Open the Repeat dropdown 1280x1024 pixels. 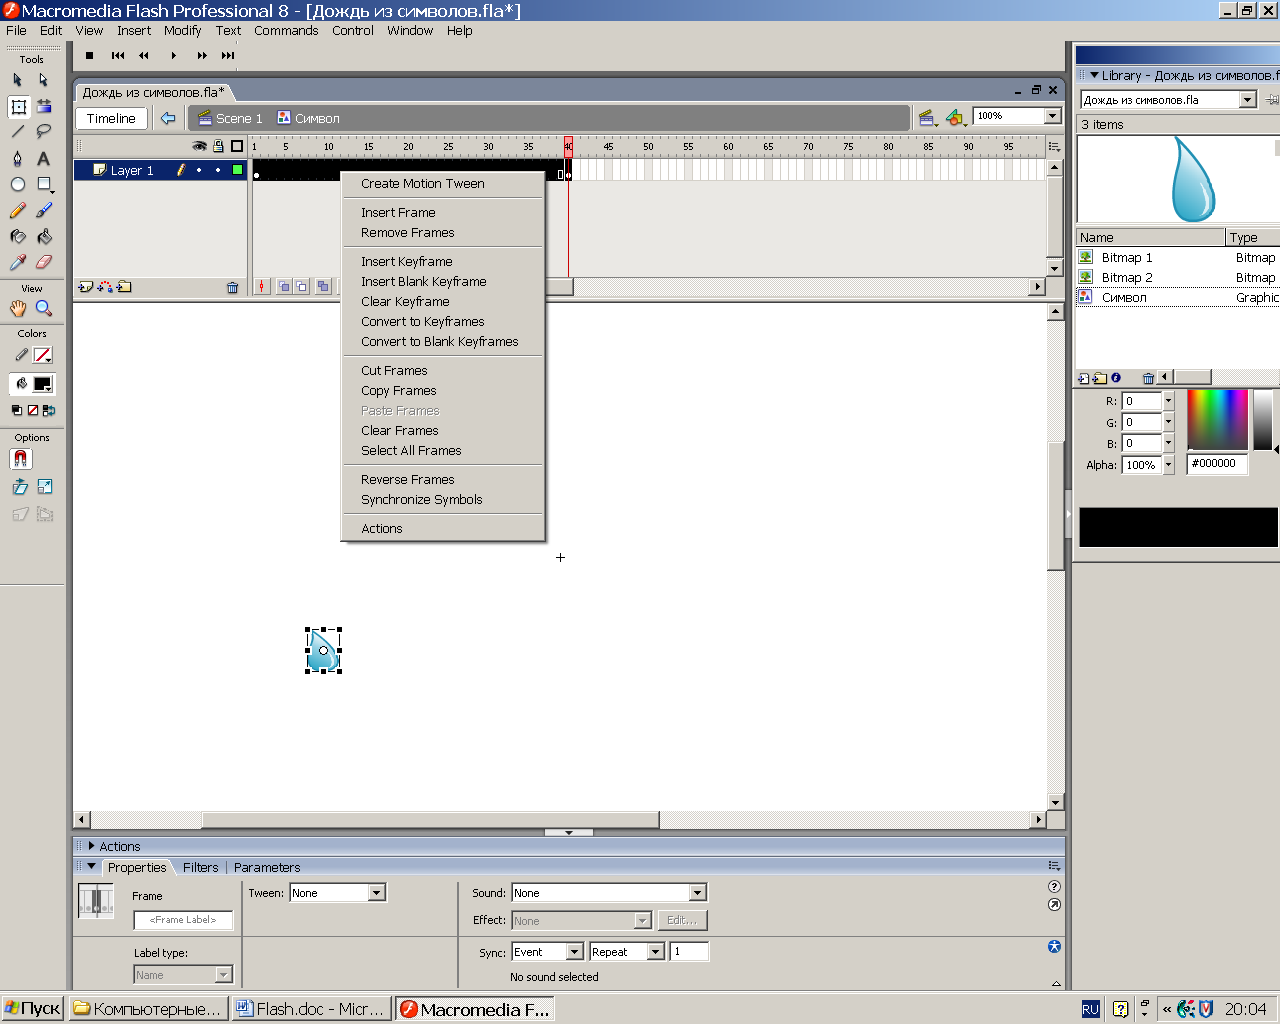[656, 952]
